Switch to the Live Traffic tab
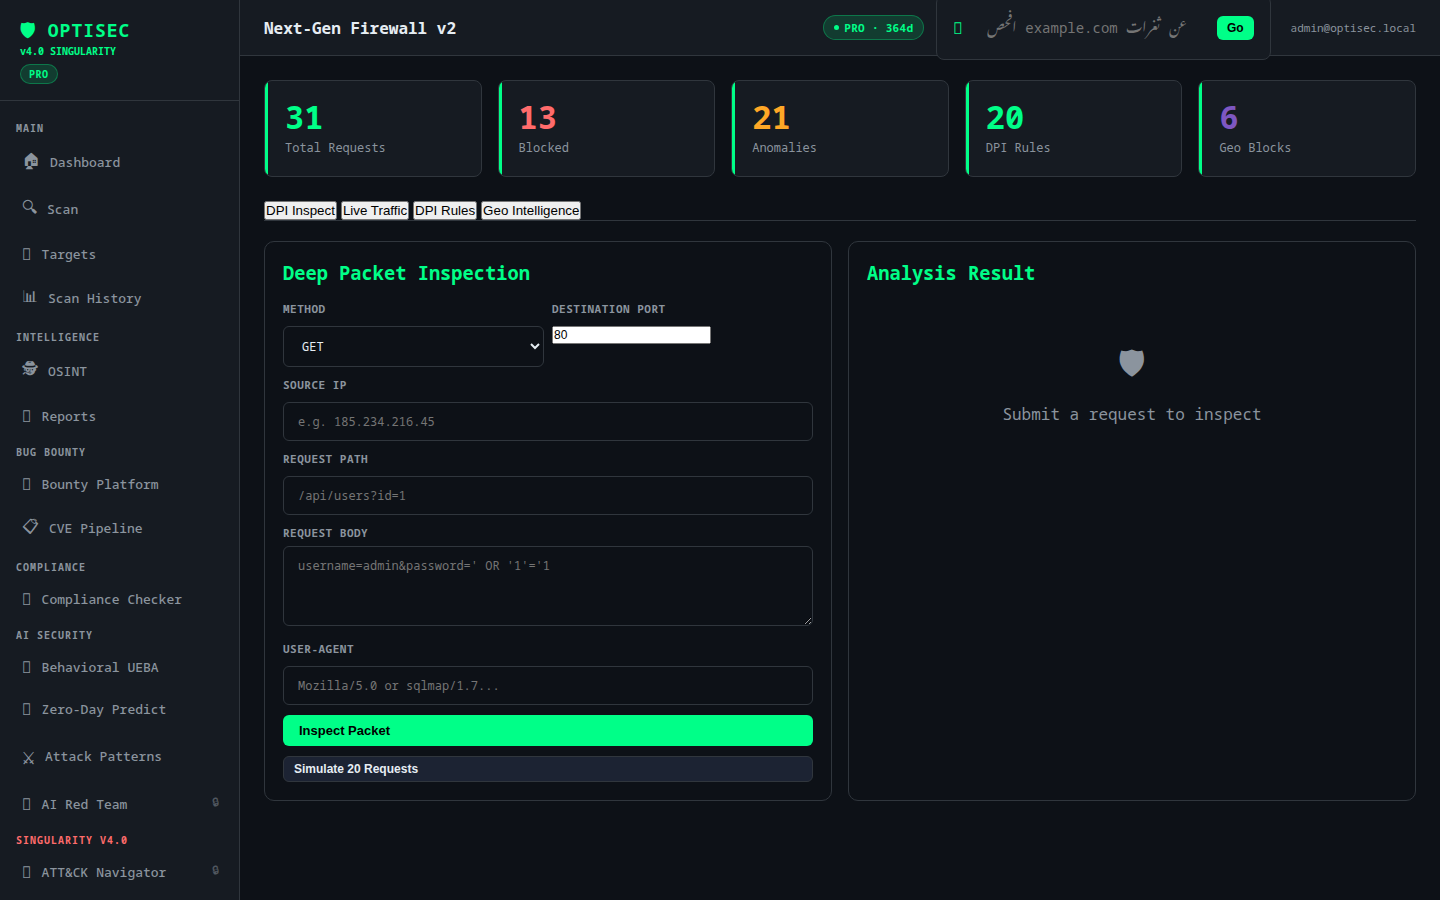 tap(375, 210)
